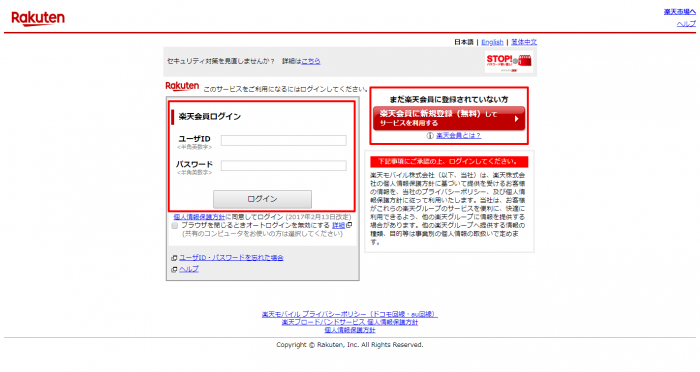Viewport: 700px width, 372px height.
Task: Click the ログイン button
Action: (x=262, y=199)
